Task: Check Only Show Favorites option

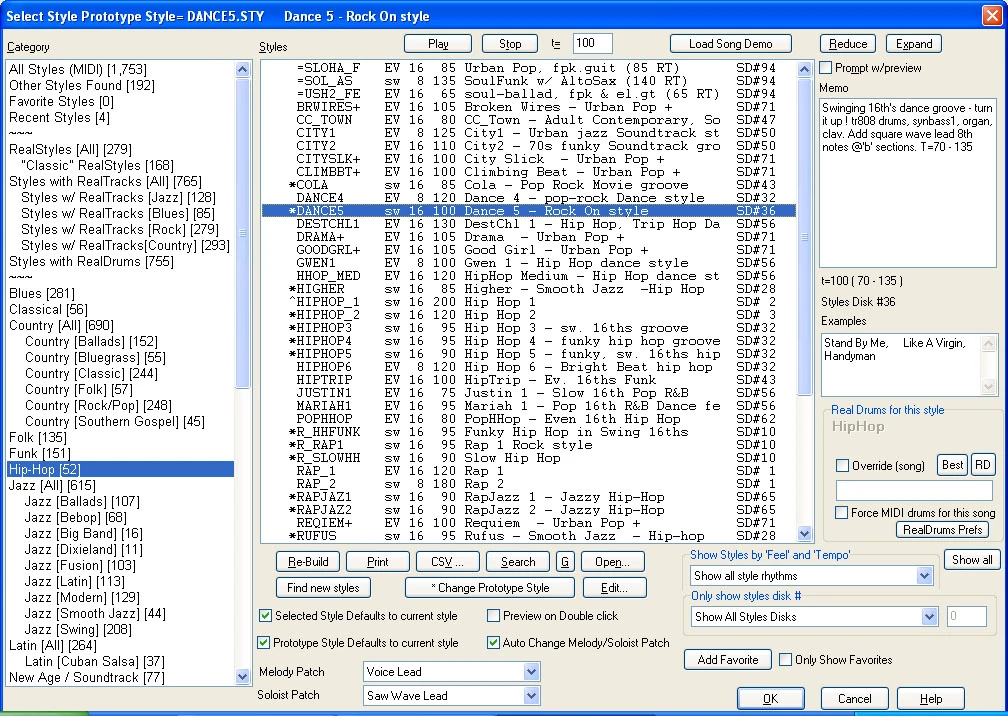Action: (784, 660)
